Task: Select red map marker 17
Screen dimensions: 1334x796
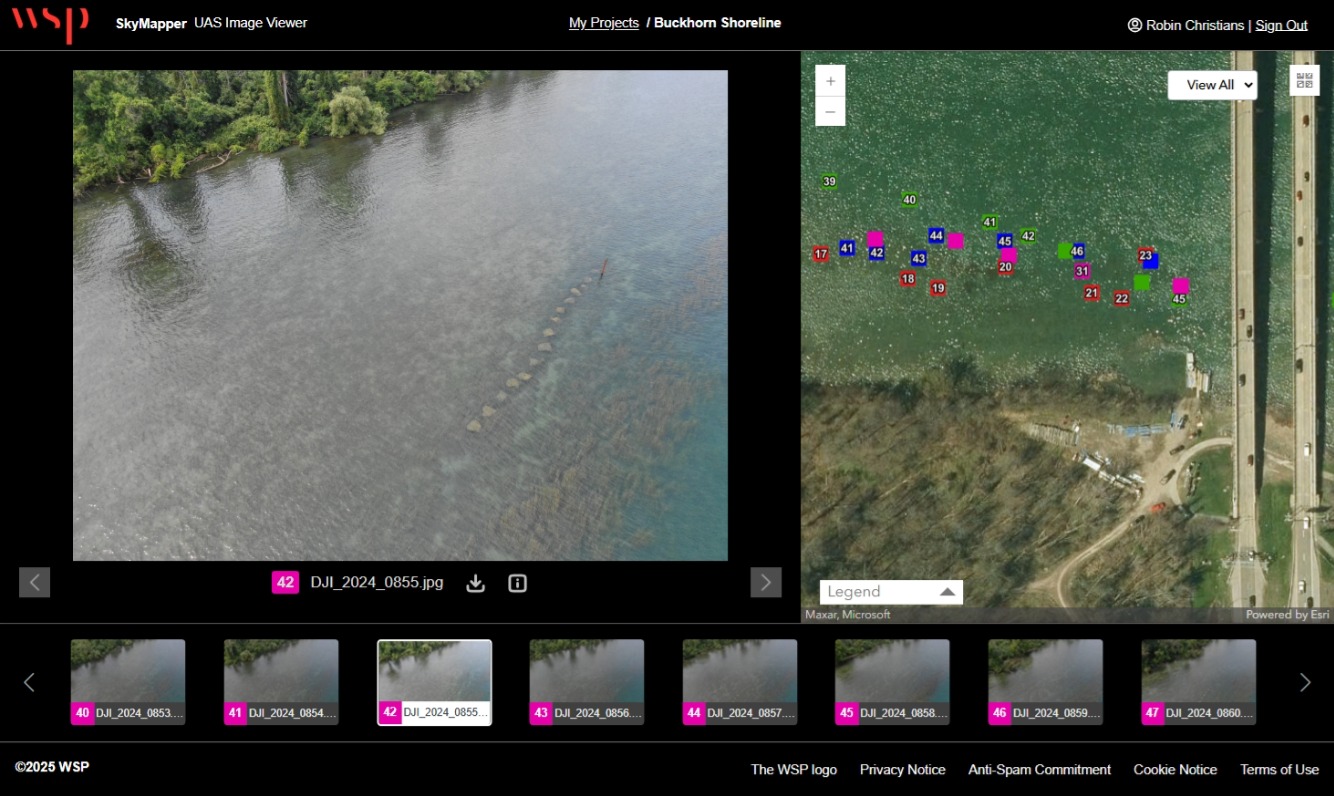Action: [821, 254]
